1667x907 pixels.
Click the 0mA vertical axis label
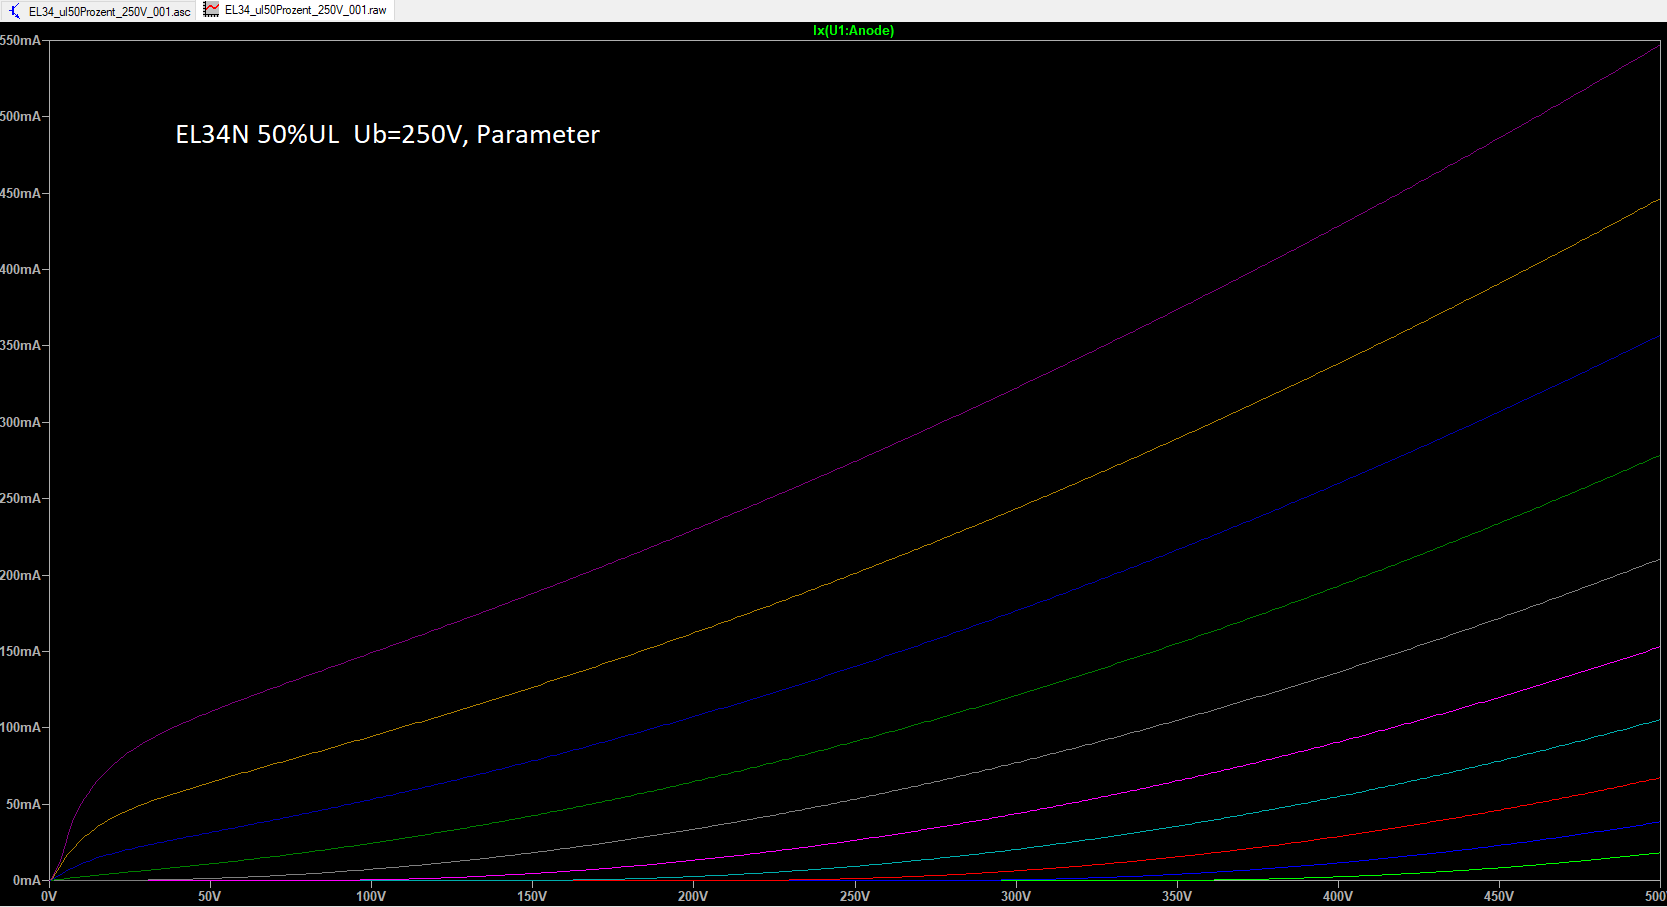pyautogui.click(x=27, y=881)
